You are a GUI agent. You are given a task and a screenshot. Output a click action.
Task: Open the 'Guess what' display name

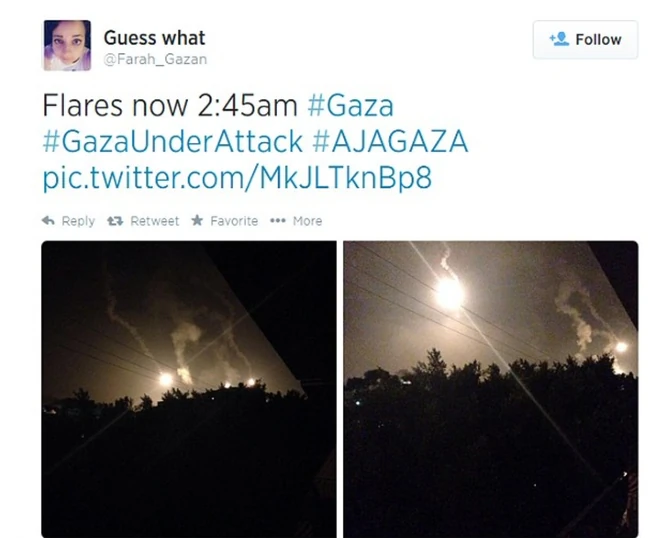coord(154,38)
